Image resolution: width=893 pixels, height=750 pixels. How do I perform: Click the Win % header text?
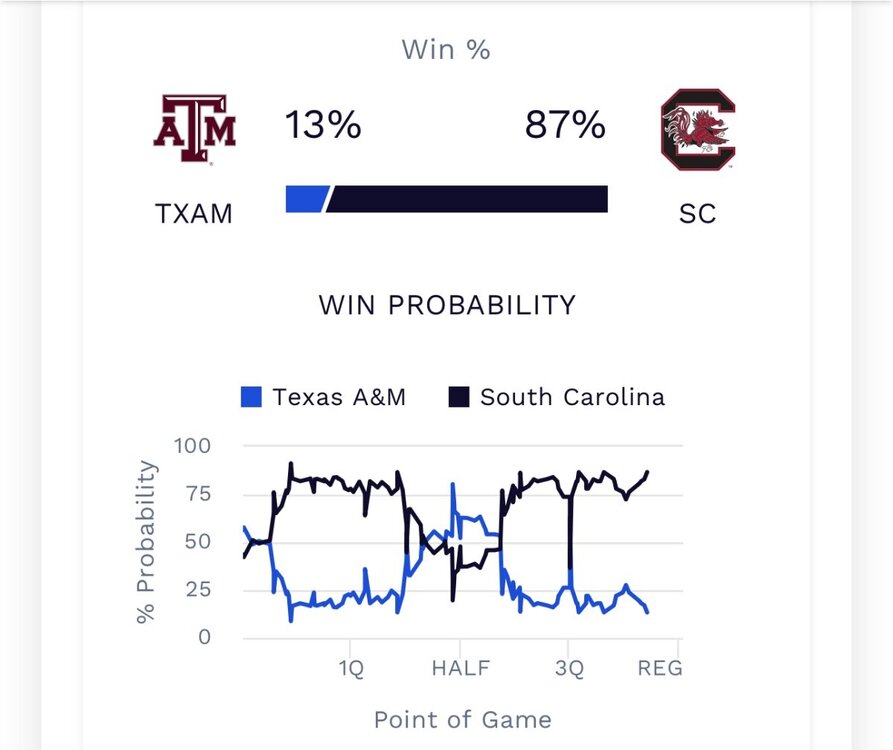click(446, 49)
